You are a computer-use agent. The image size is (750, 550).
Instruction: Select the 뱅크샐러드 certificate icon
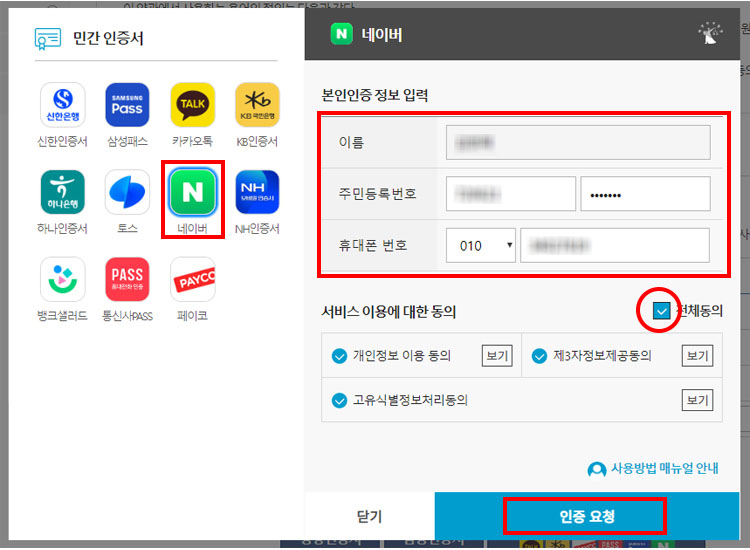tap(63, 279)
